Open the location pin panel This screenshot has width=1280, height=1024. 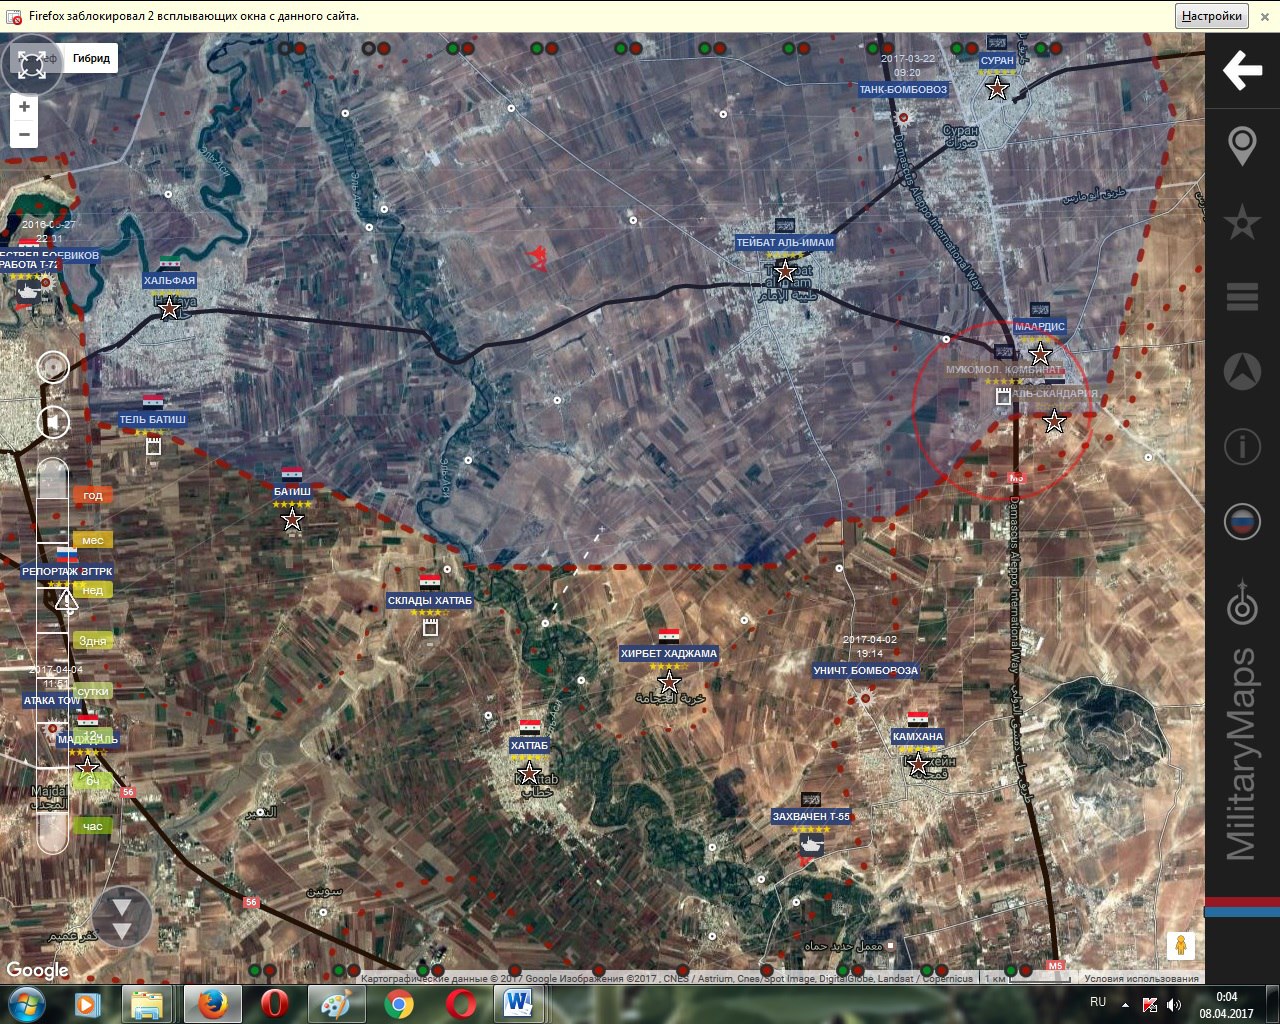1242,146
